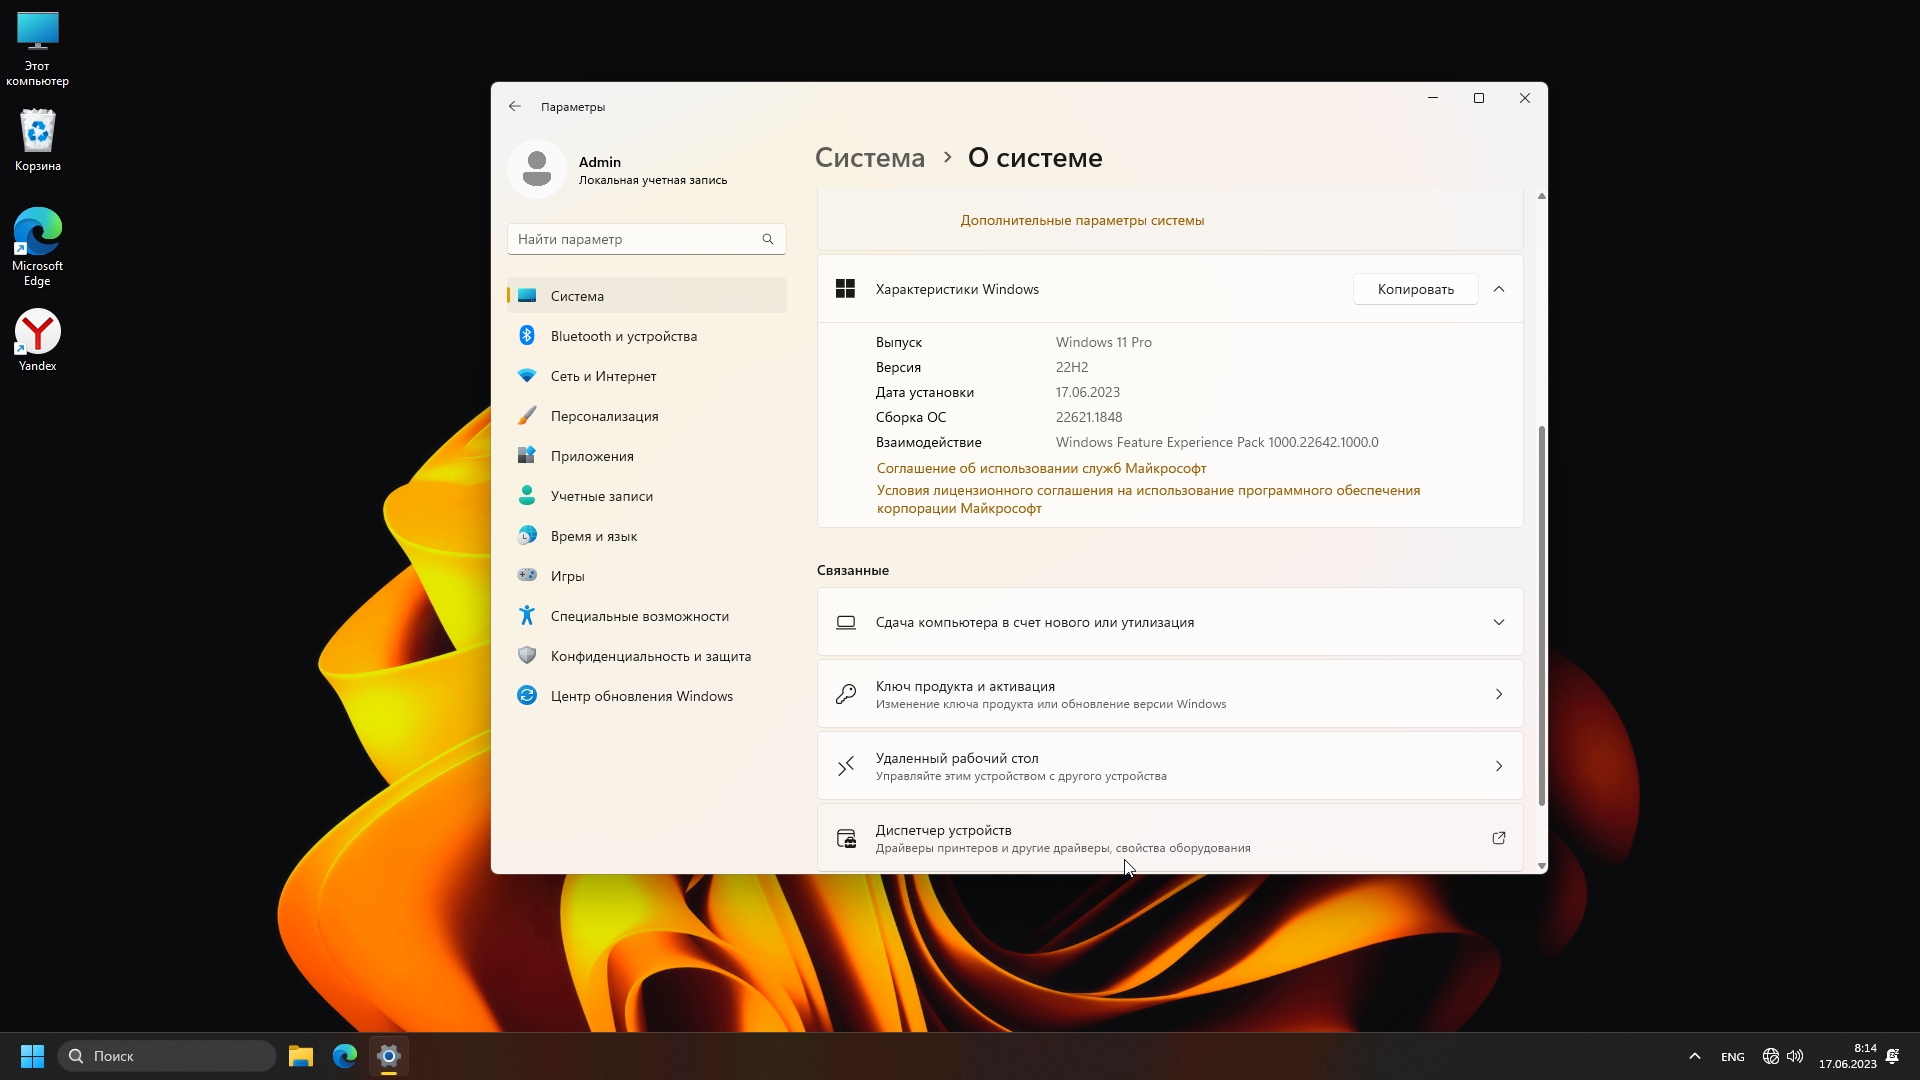
Task: Select Приложения in sidebar
Action: (592, 456)
